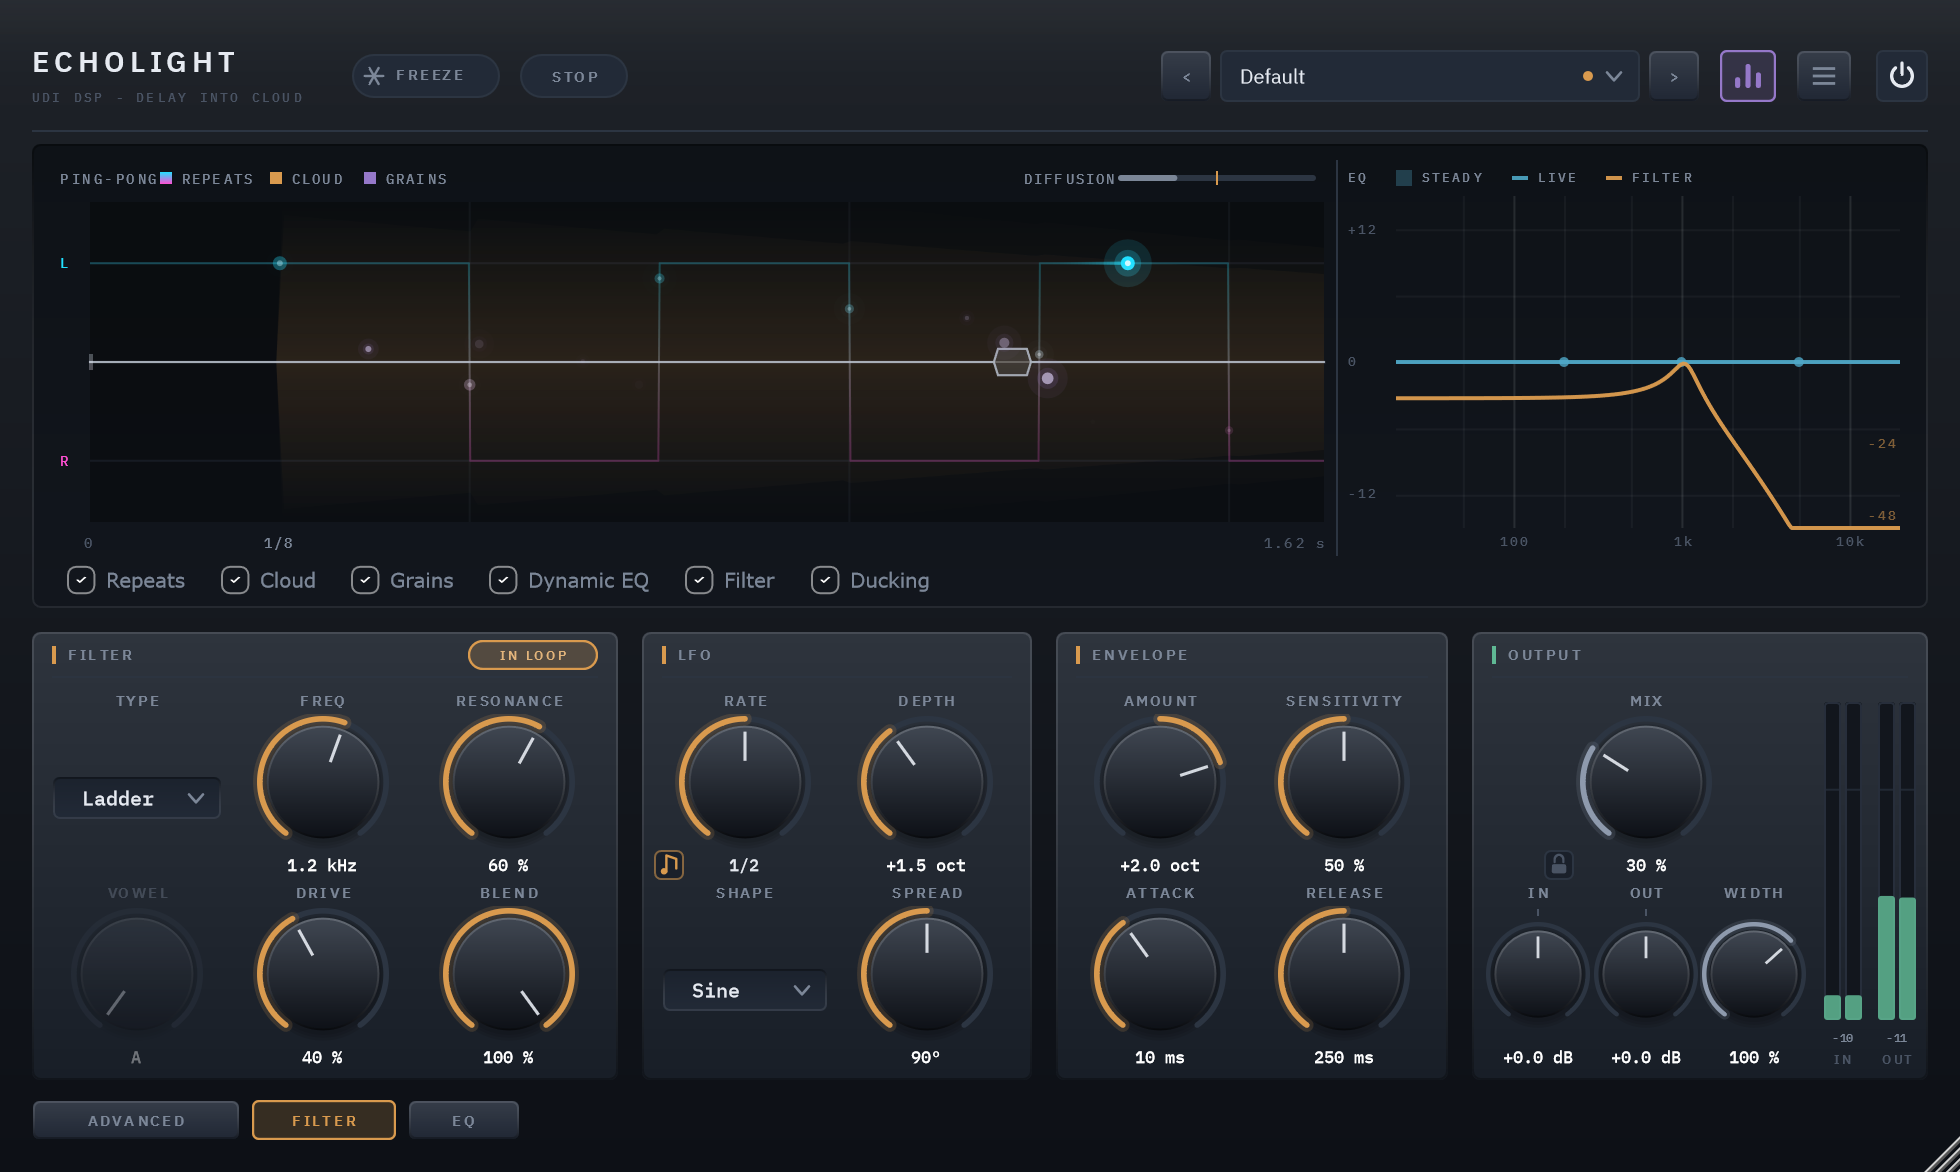Click the LFO Rate knob

744,781
